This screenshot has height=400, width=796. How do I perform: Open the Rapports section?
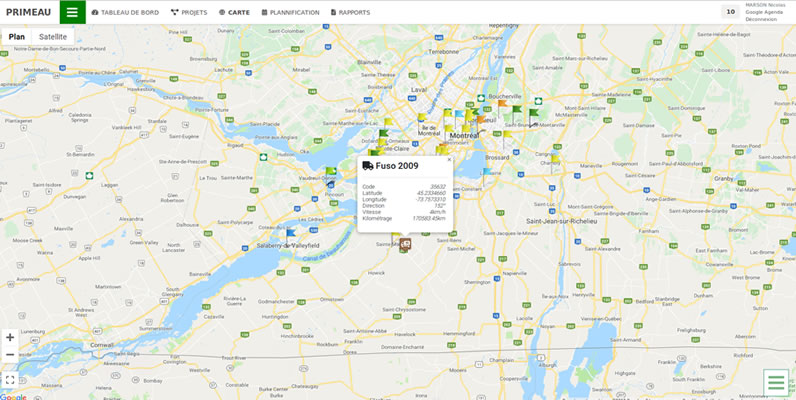350,12
